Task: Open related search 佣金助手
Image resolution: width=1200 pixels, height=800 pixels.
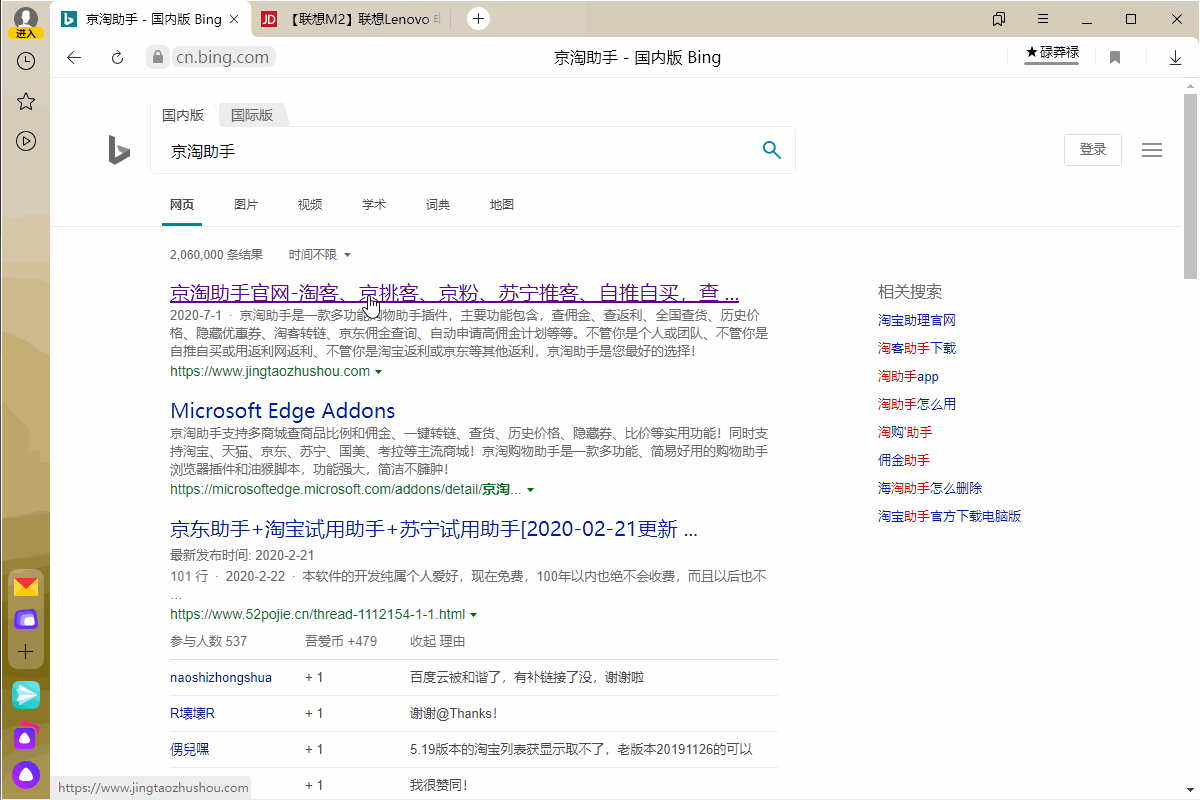Action: tap(904, 461)
